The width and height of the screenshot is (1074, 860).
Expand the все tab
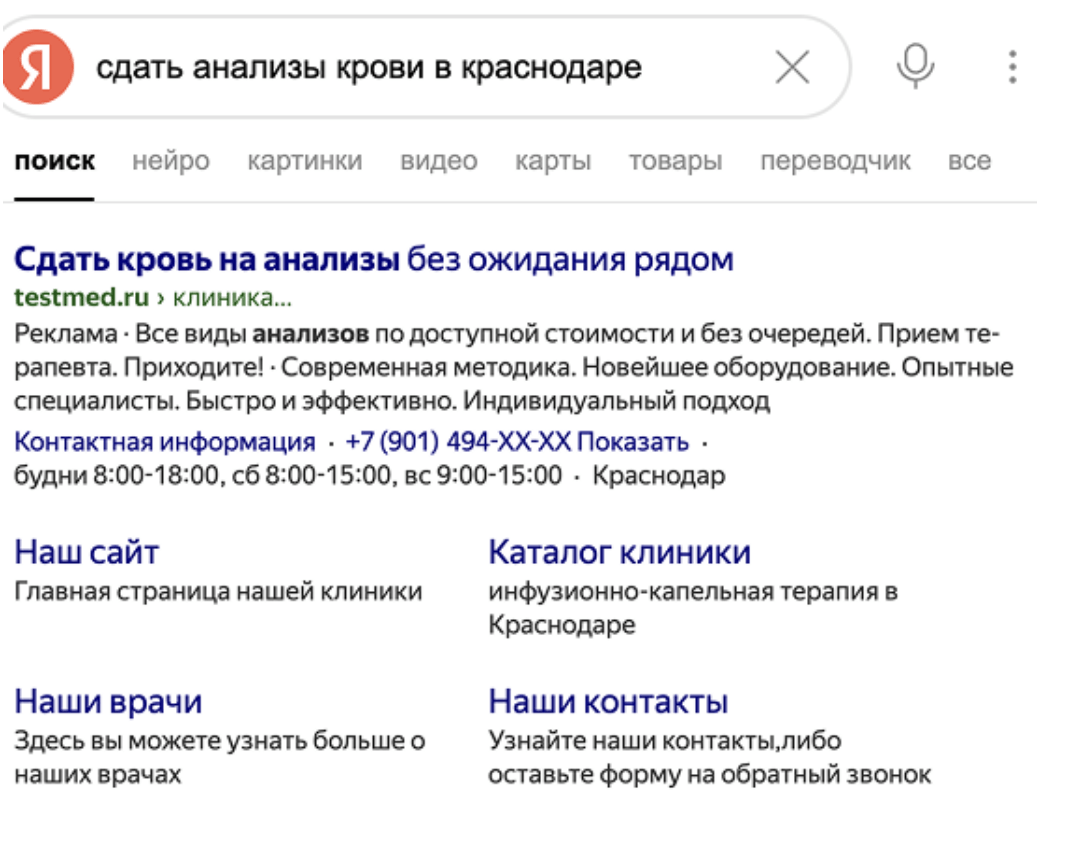coord(969,161)
